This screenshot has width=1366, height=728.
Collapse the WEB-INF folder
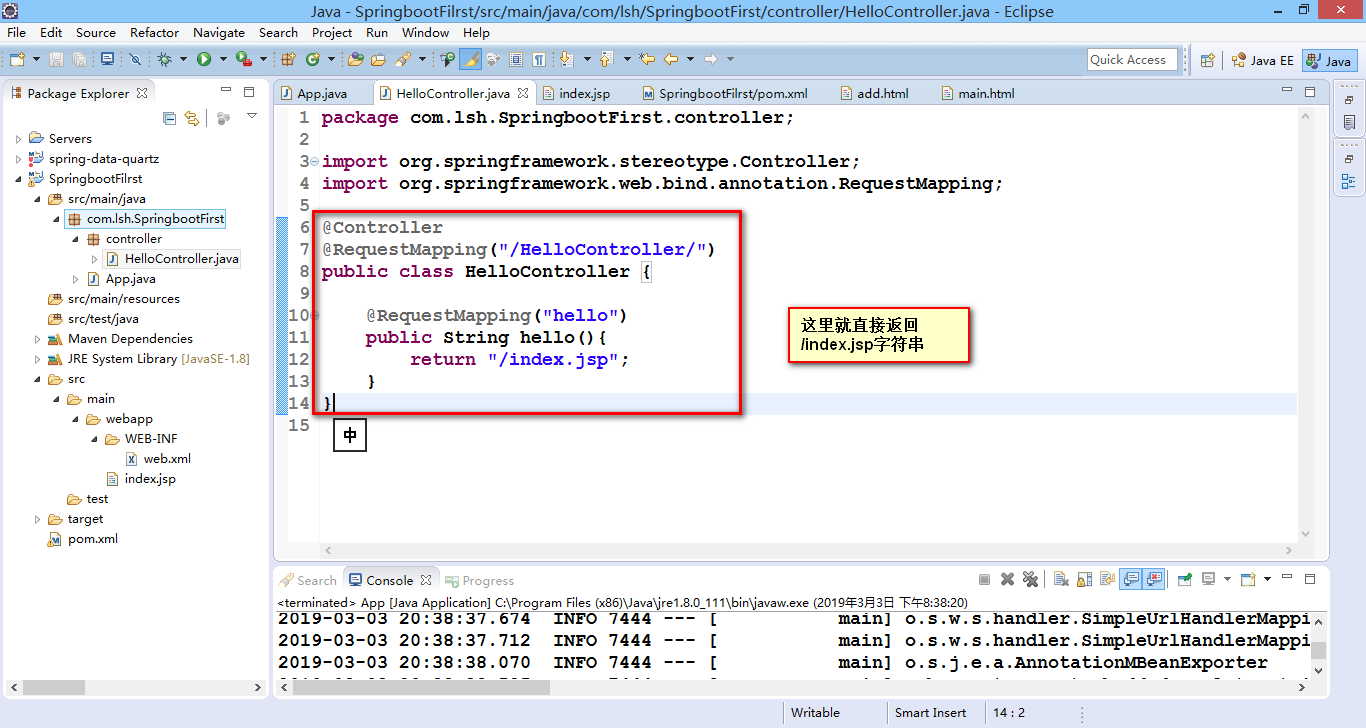pyautogui.click(x=94, y=439)
